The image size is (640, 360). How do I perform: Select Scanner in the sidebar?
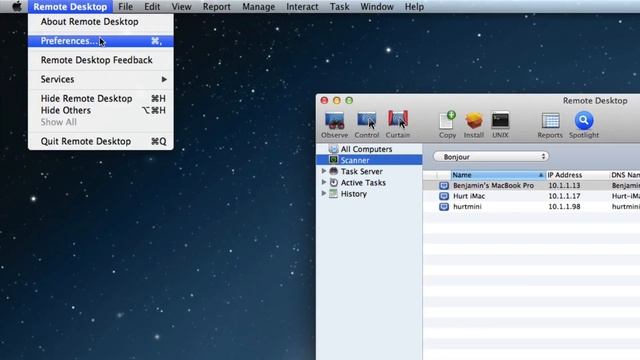point(369,160)
